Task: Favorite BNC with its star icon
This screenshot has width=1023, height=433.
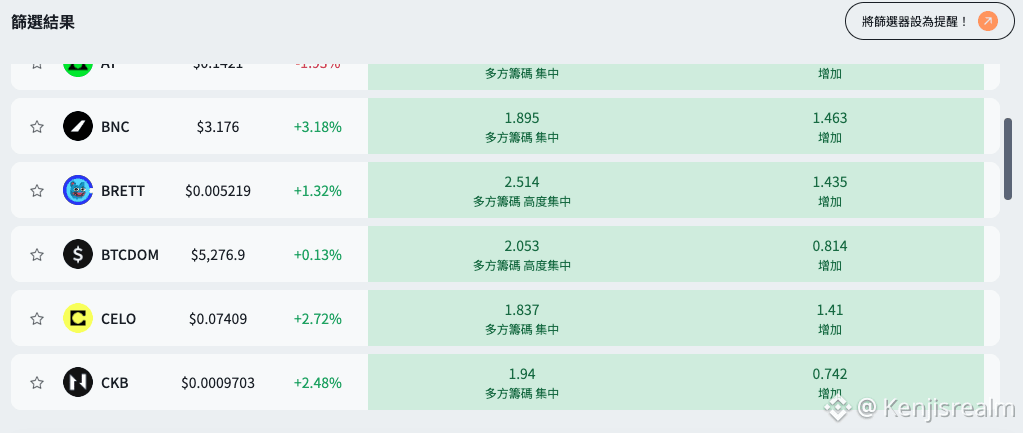Action: (x=37, y=127)
